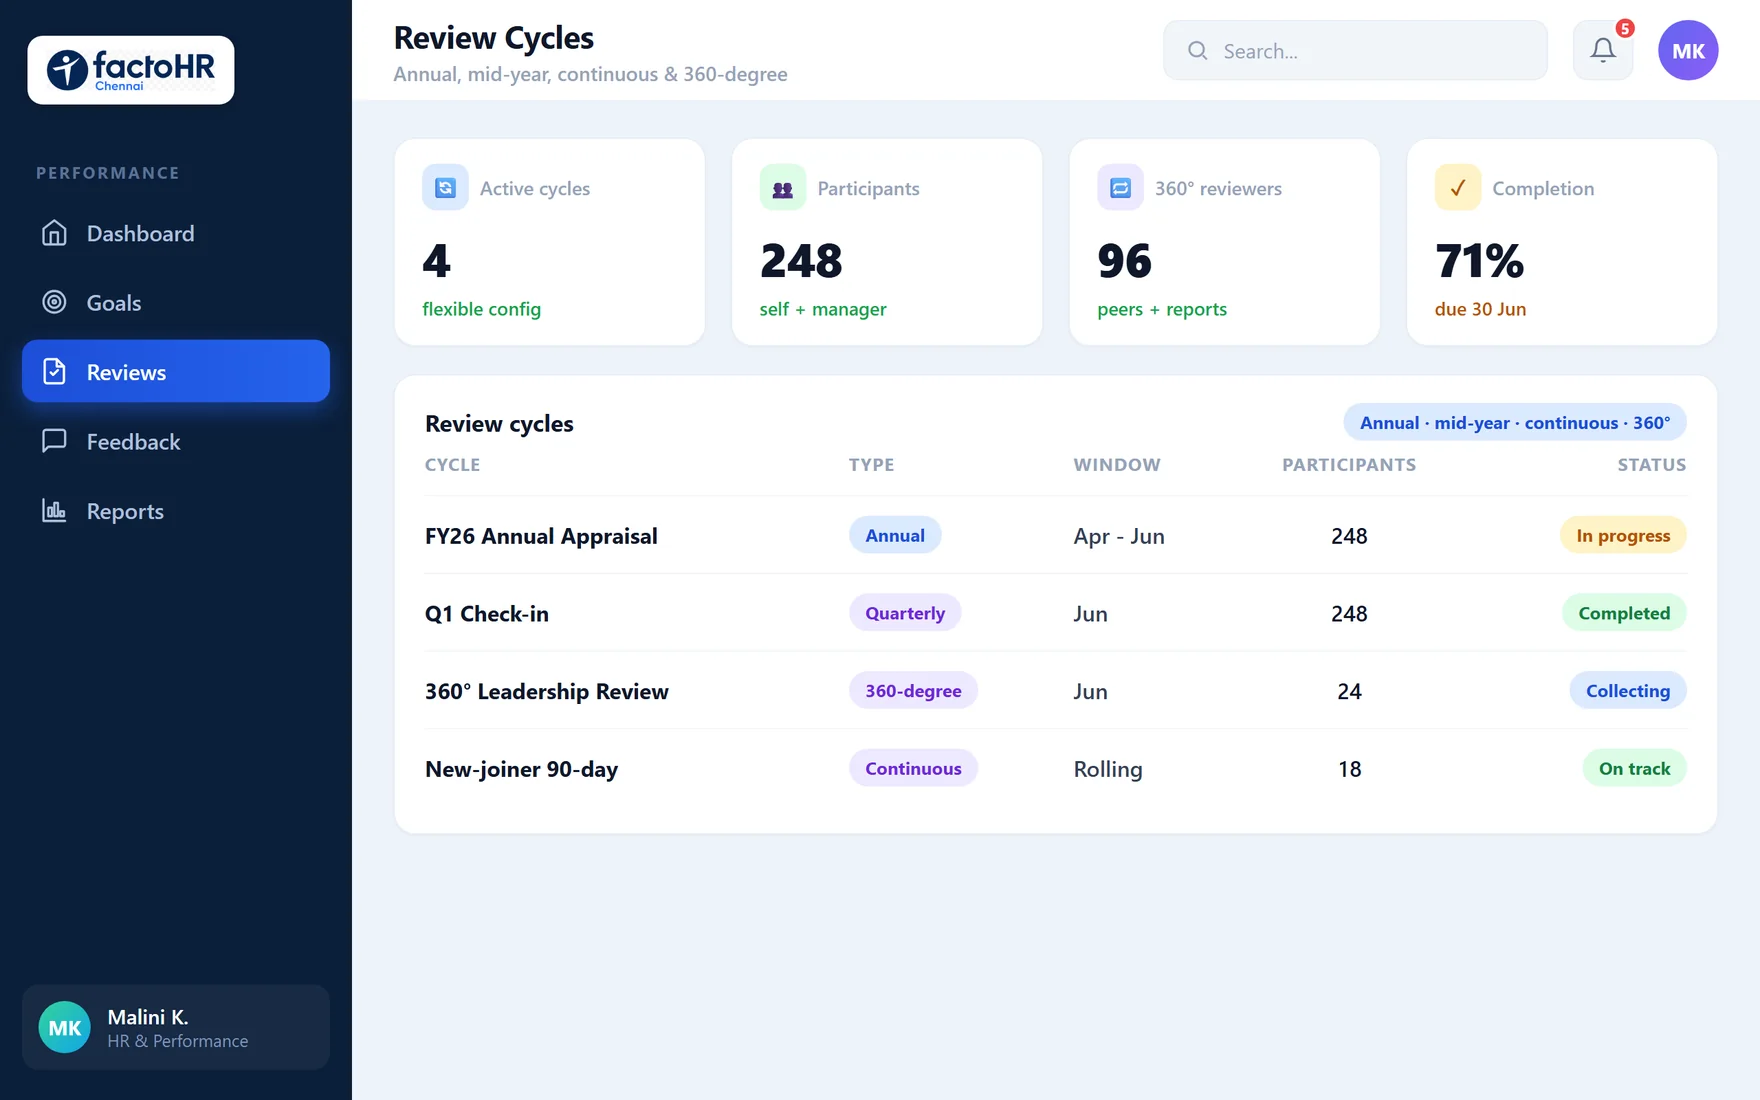Click the Active cycles refresh icon

(445, 187)
